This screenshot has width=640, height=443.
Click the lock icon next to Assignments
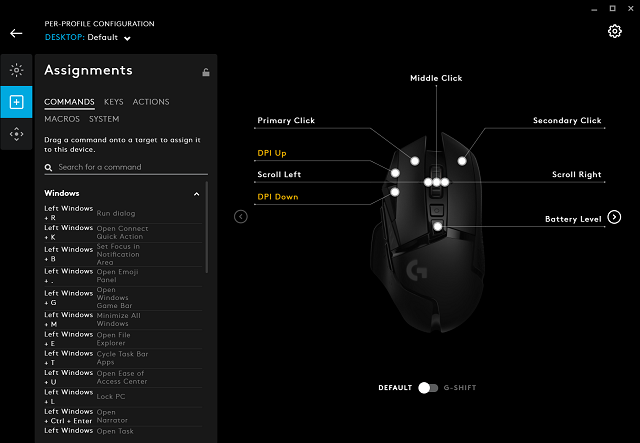click(205, 72)
